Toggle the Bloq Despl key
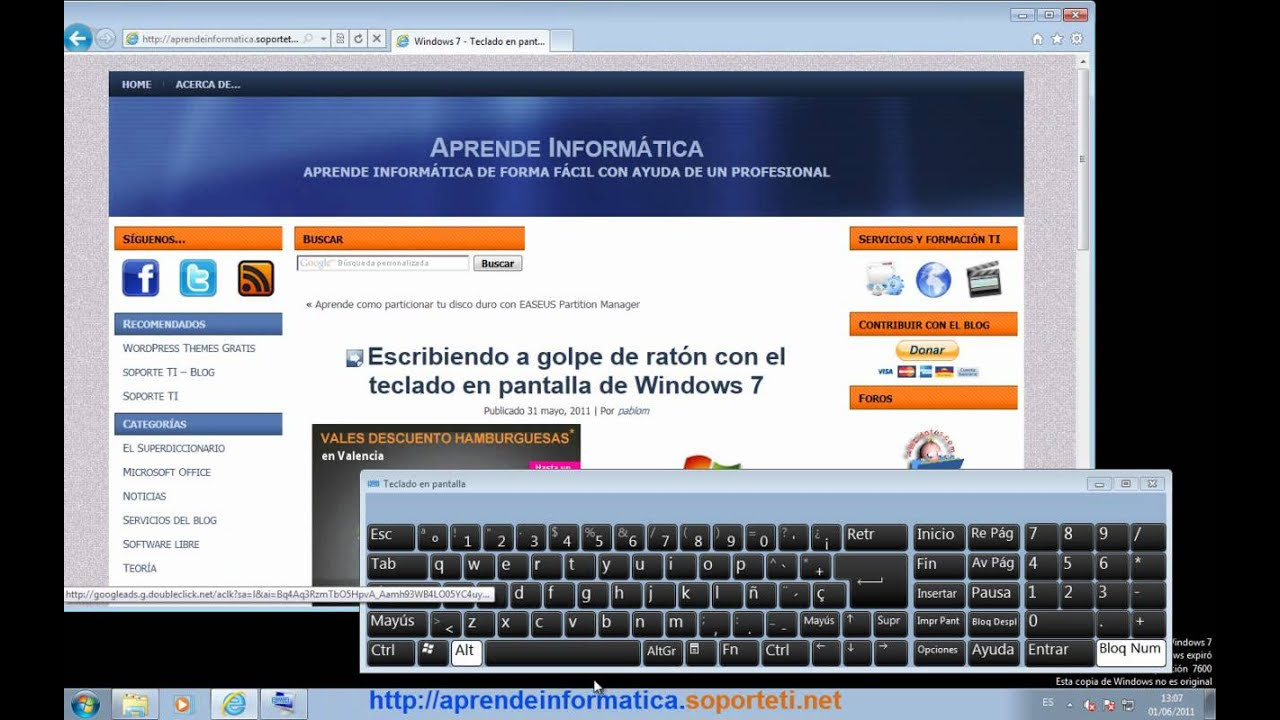The image size is (1280, 720). click(x=994, y=623)
